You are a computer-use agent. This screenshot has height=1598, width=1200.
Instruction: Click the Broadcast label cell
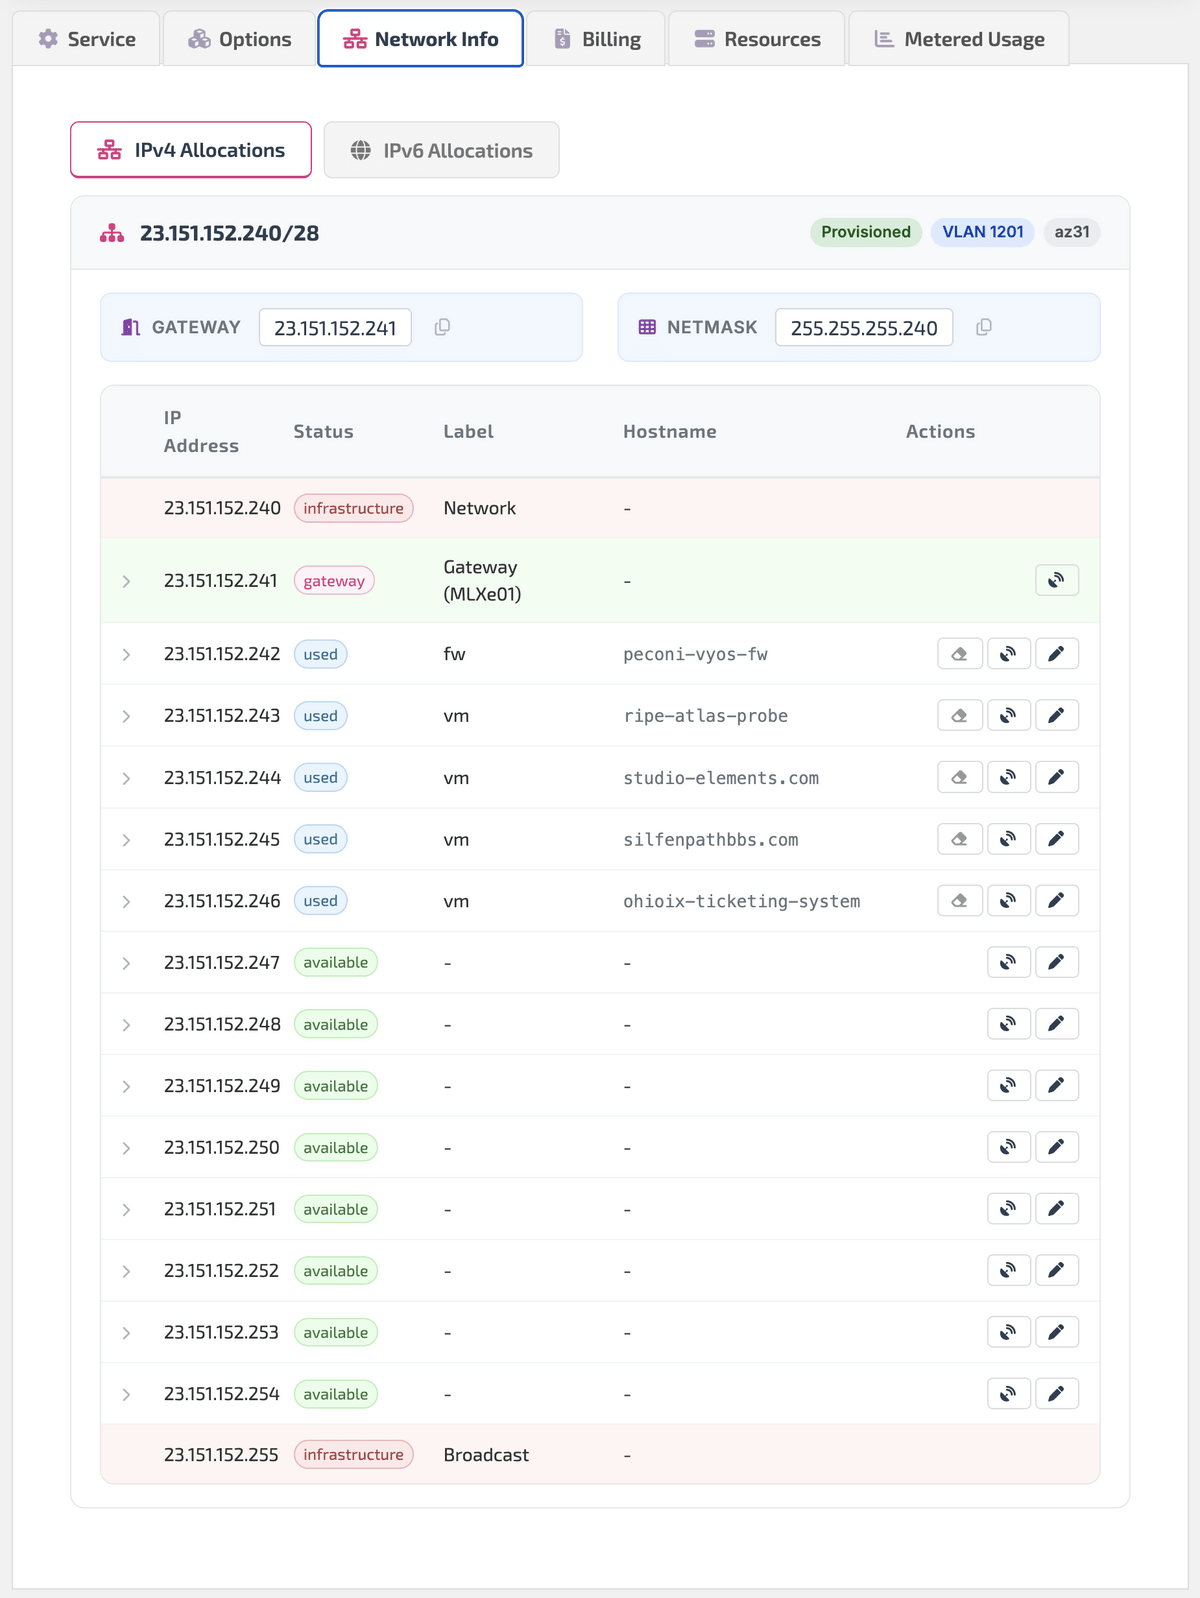click(x=486, y=1455)
